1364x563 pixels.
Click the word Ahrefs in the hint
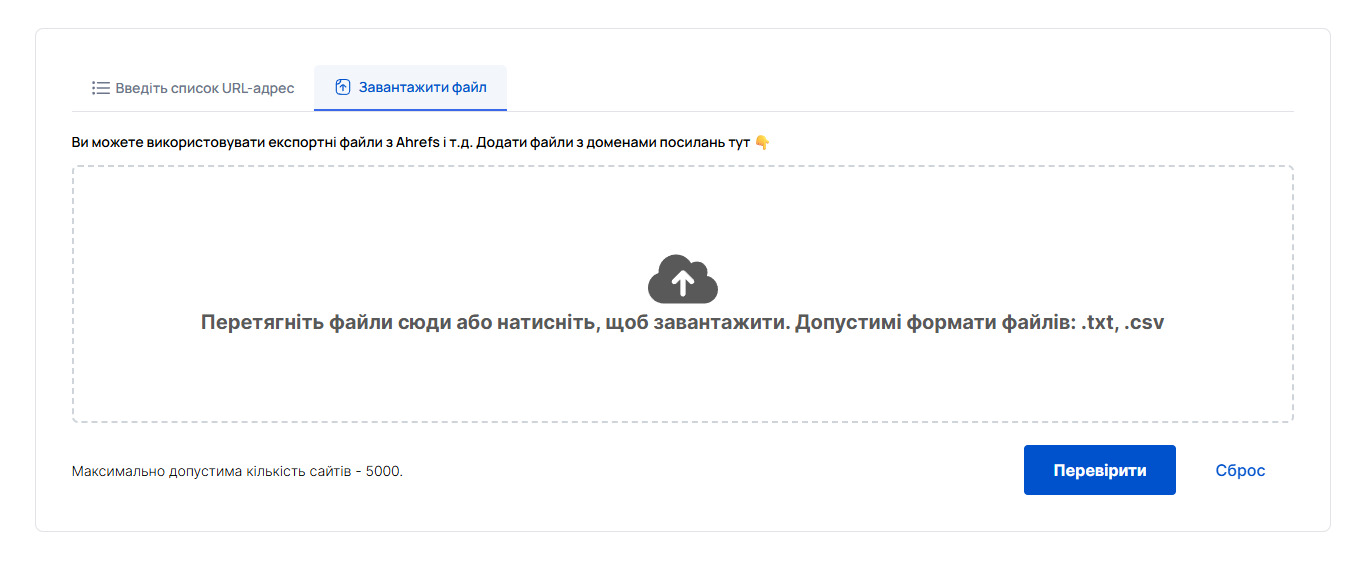pyautogui.click(x=418, y=143)
